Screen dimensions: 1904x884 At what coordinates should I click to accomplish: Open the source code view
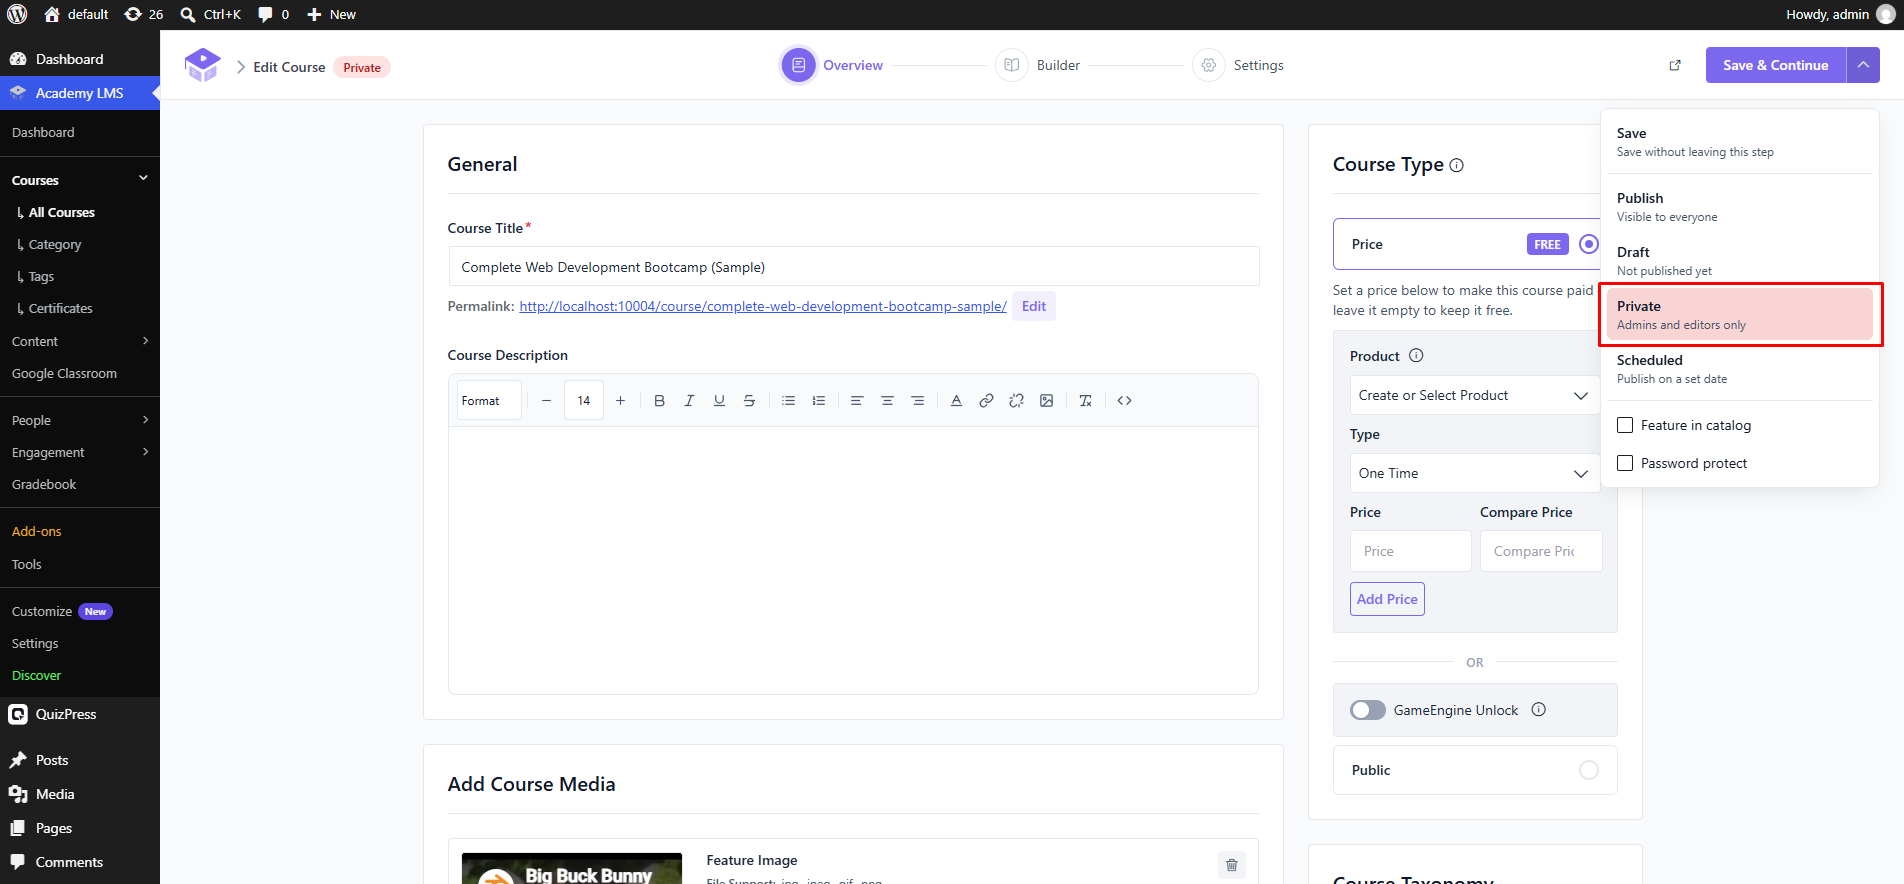coord(1124,401)
